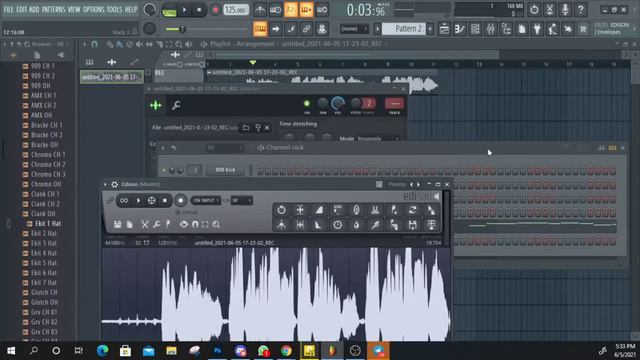
Task: Open the Pattern 2 selector
Action: click(x=404, y=29)
